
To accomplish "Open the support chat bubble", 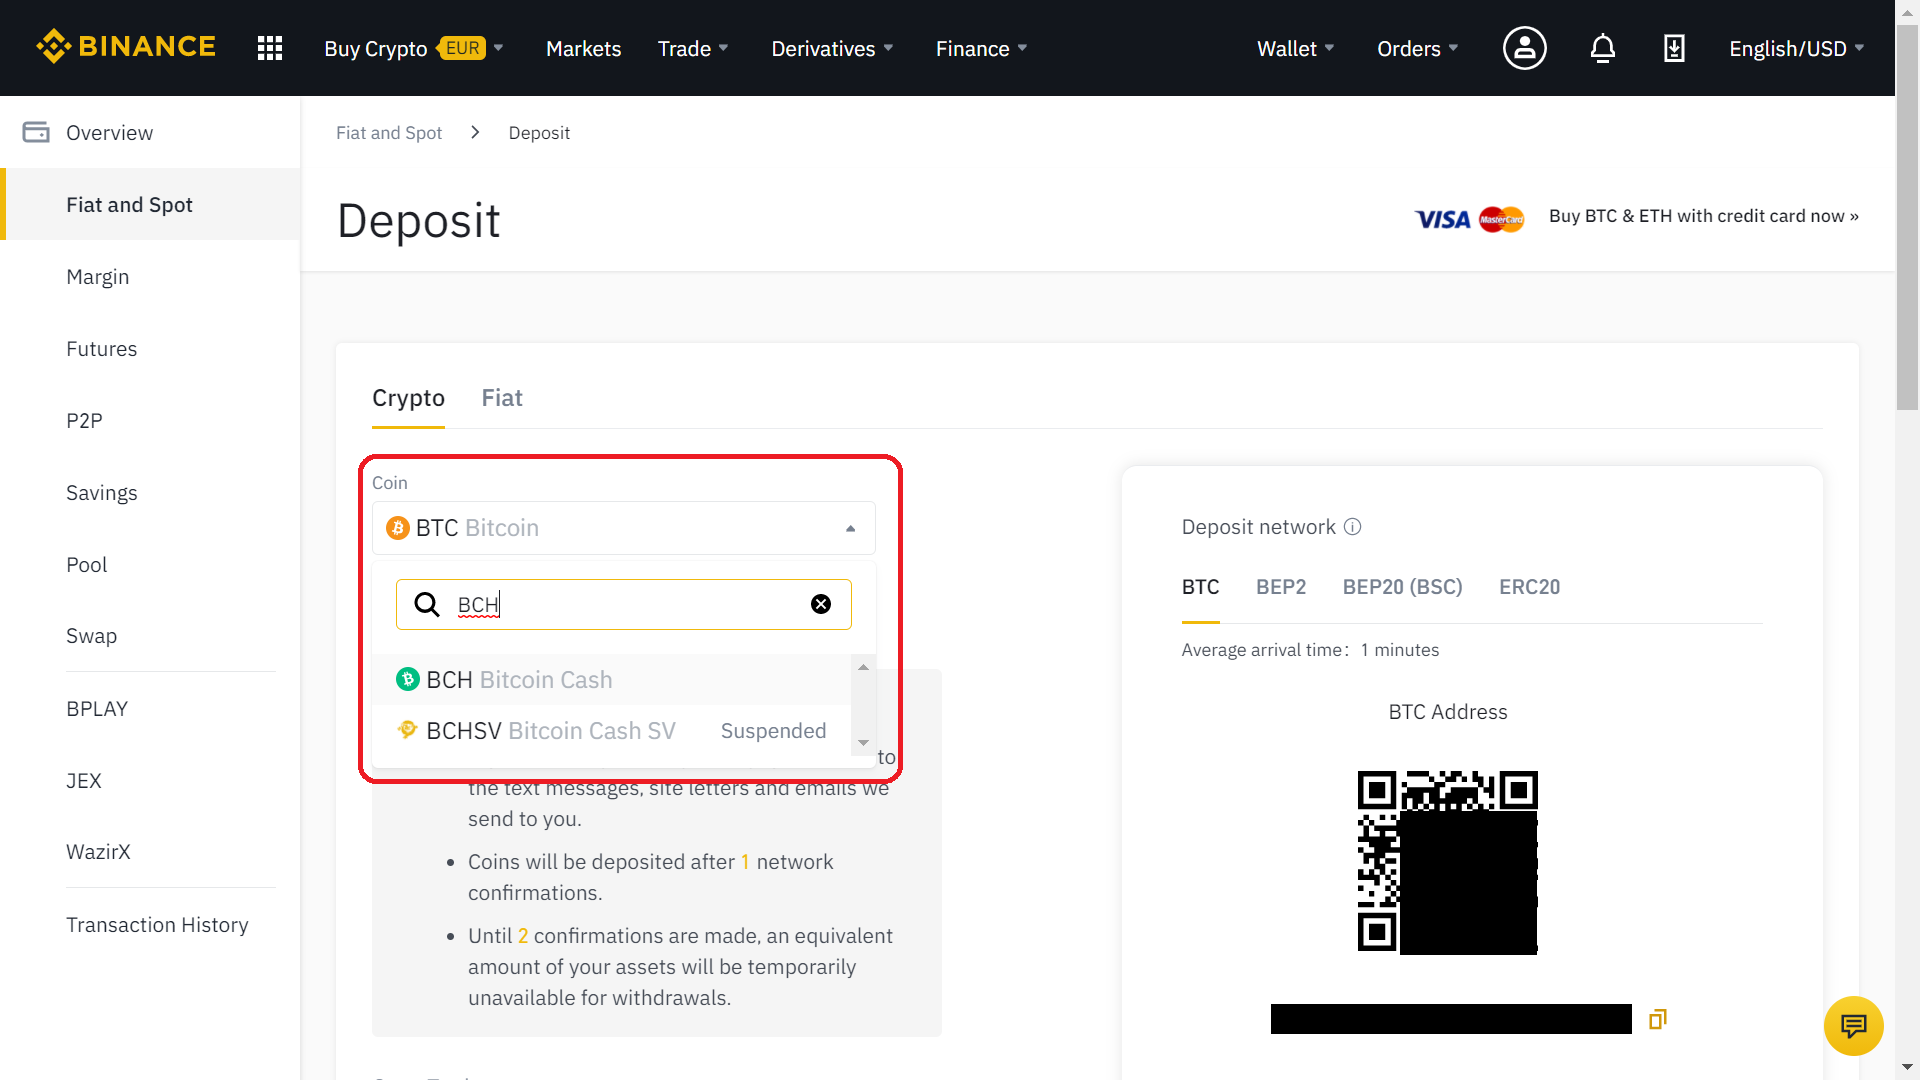I will click(x=1853, y=1026).
